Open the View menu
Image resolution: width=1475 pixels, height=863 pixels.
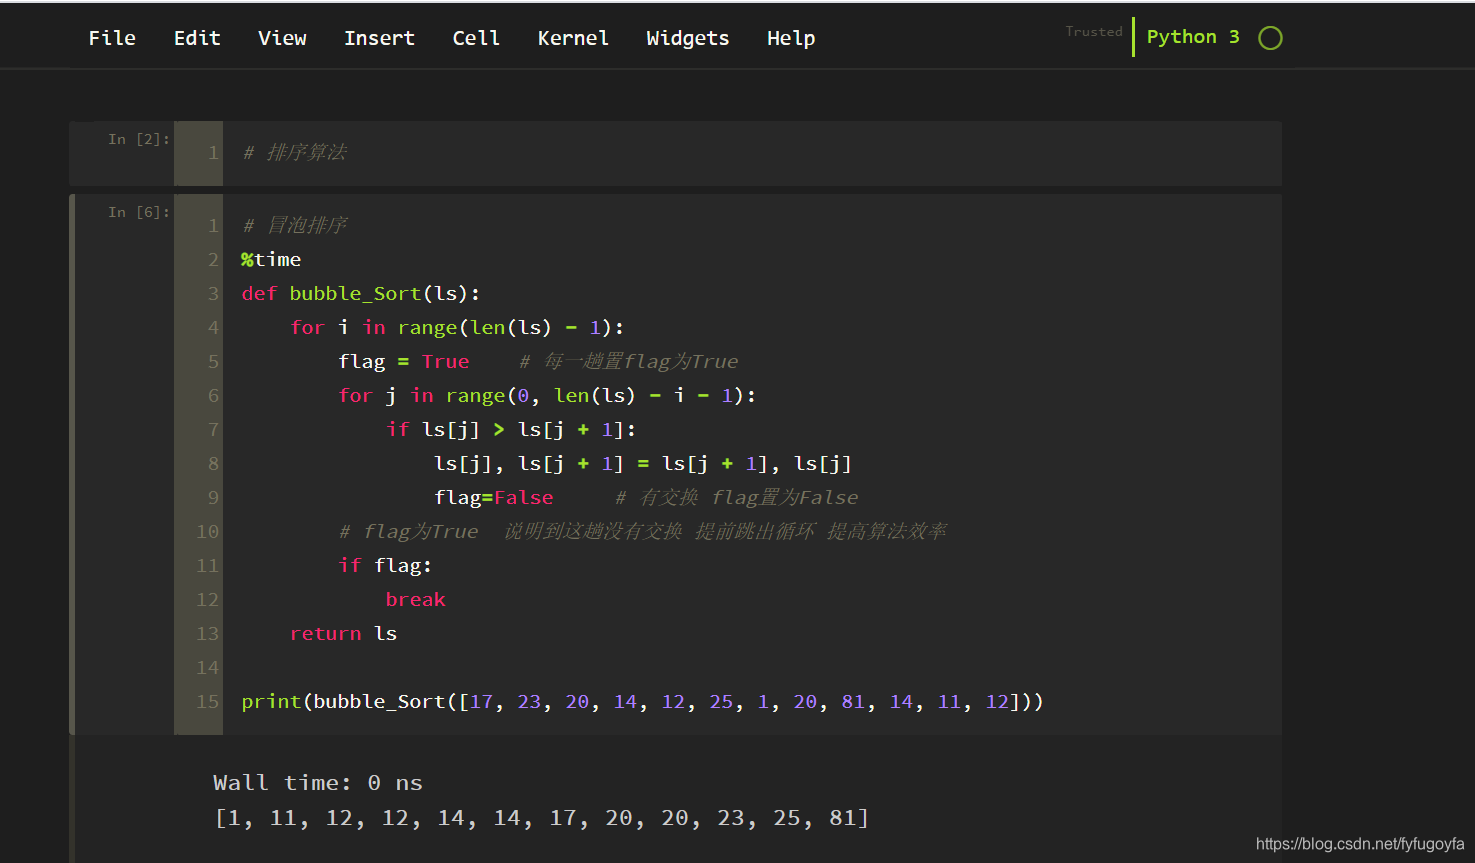coord(282,38)
